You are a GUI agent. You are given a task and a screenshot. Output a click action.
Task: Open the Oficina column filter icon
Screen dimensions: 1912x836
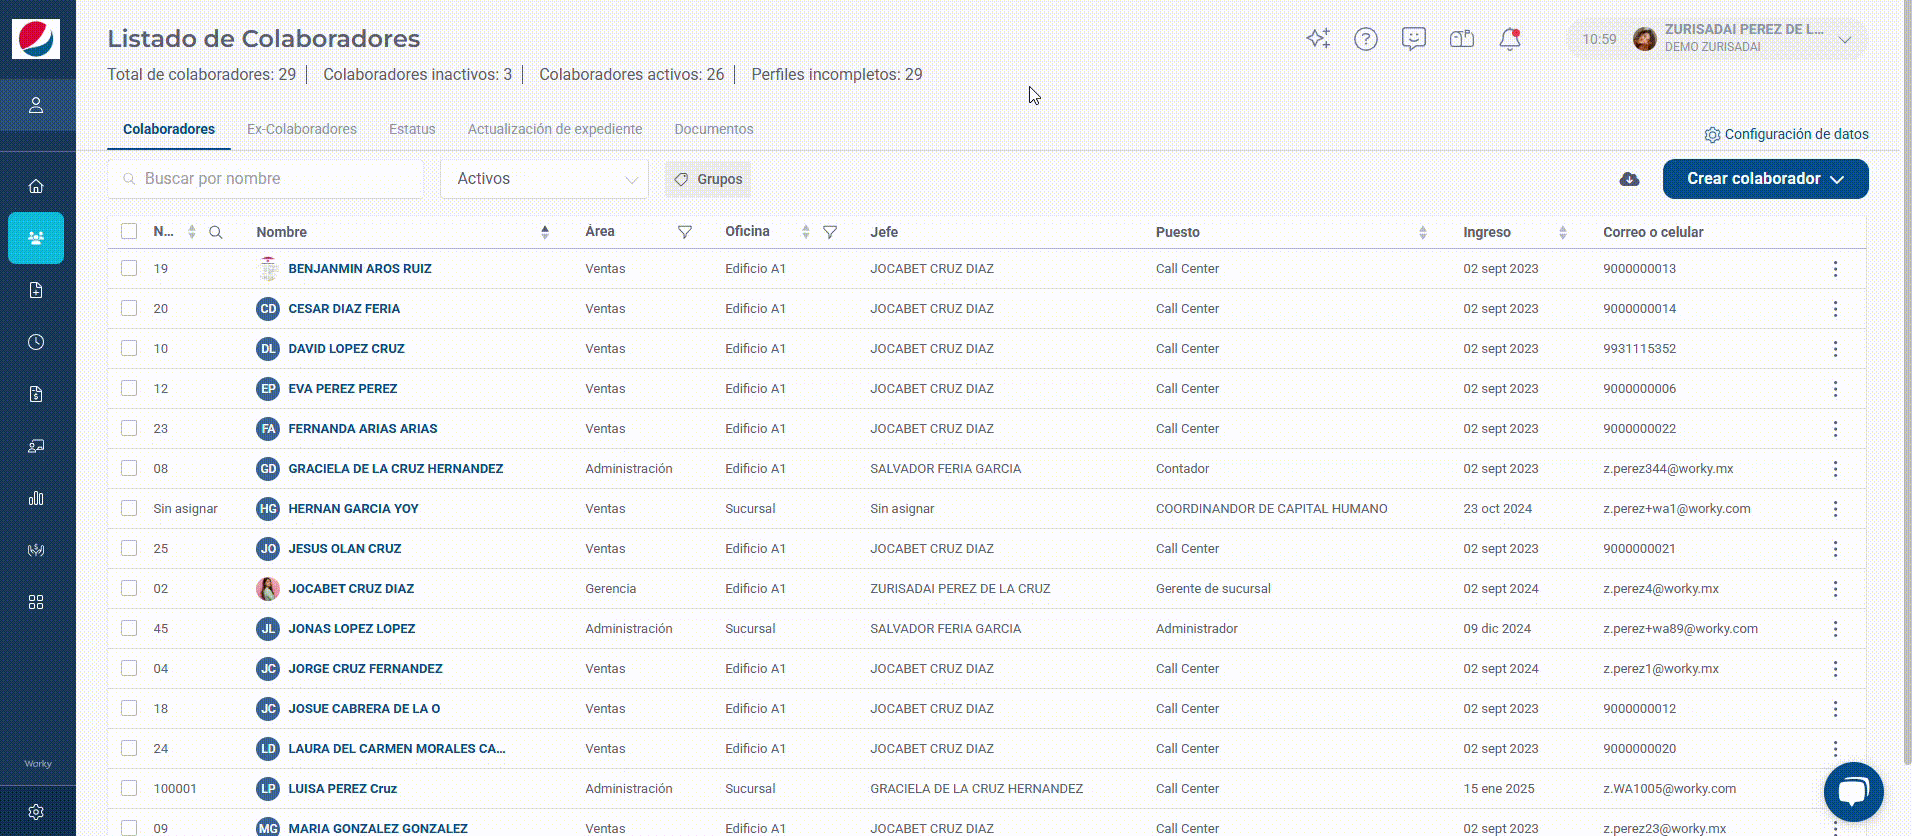(830, 232)
